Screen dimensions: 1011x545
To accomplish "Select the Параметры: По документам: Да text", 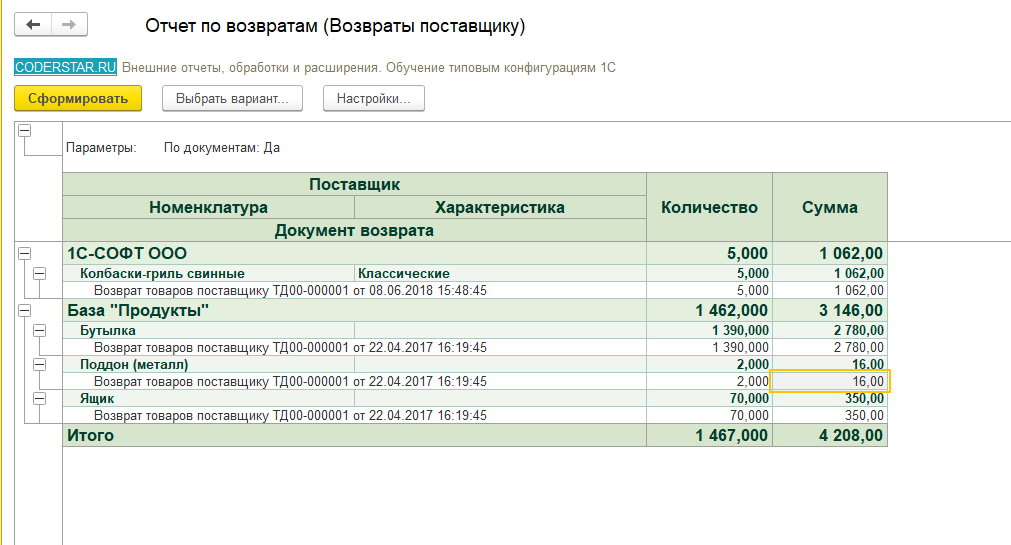I will click(x=173, y=148).
